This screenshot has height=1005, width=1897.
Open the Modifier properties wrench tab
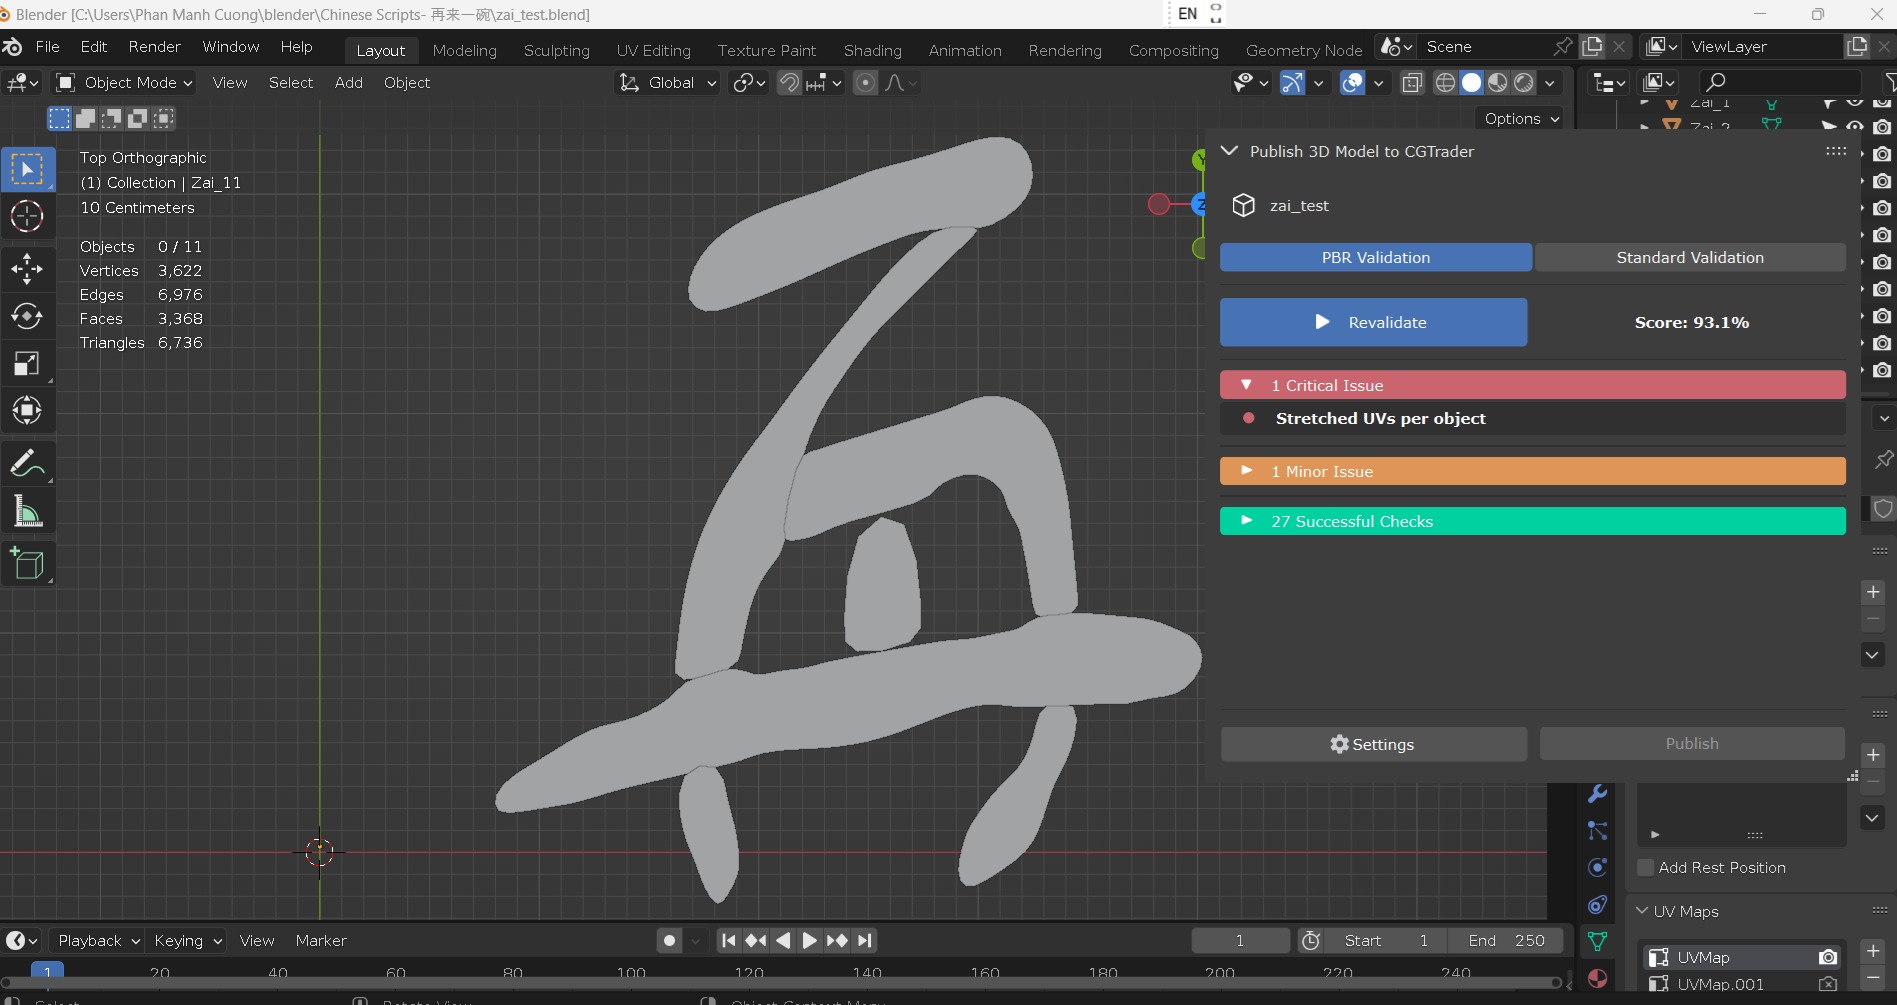tap(1597, 793)
